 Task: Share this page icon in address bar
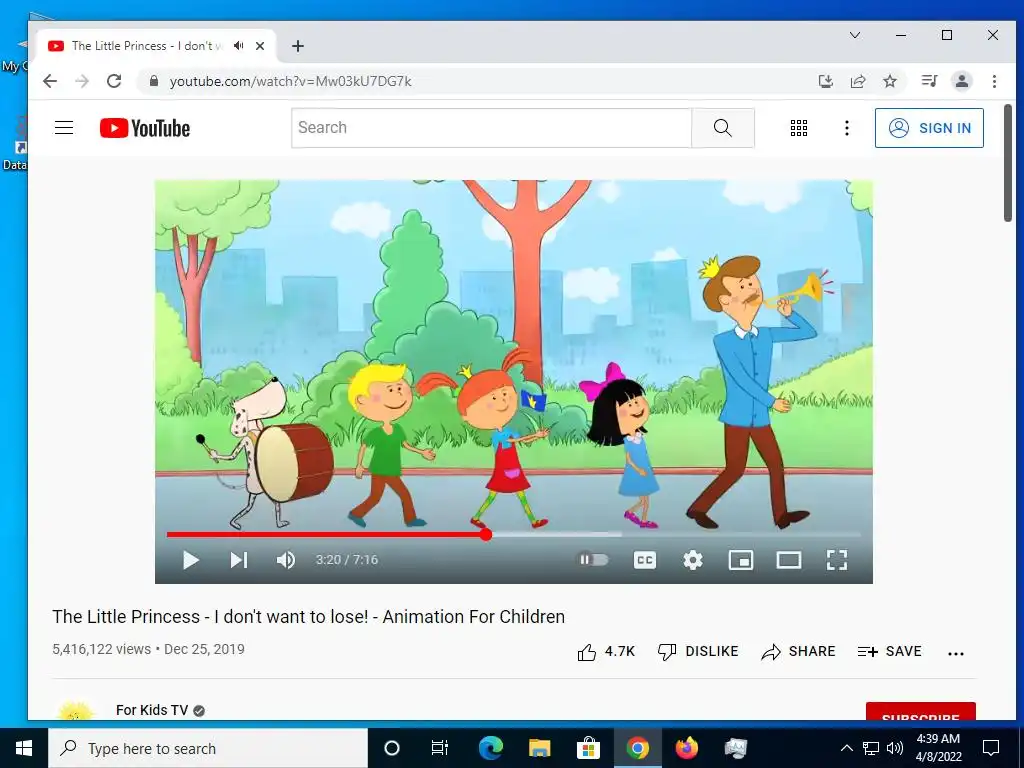(x=857, y=81)
